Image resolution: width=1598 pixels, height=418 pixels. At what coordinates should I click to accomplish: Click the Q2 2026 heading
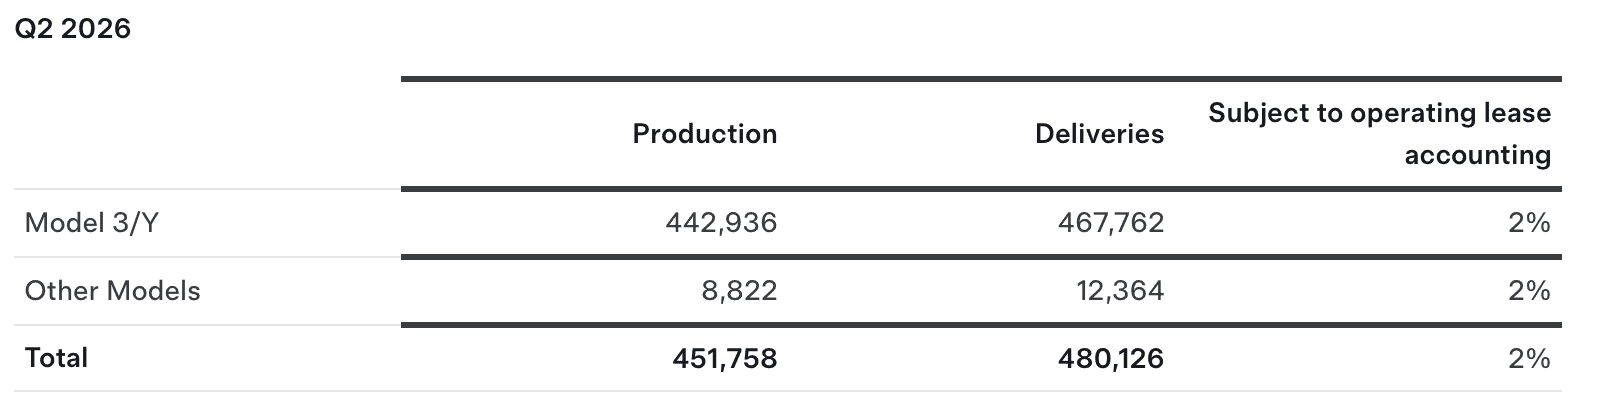point(73,29)
